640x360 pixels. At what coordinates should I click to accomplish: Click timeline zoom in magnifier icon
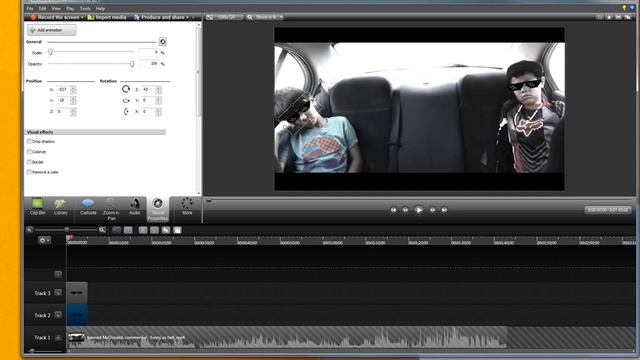102,230
